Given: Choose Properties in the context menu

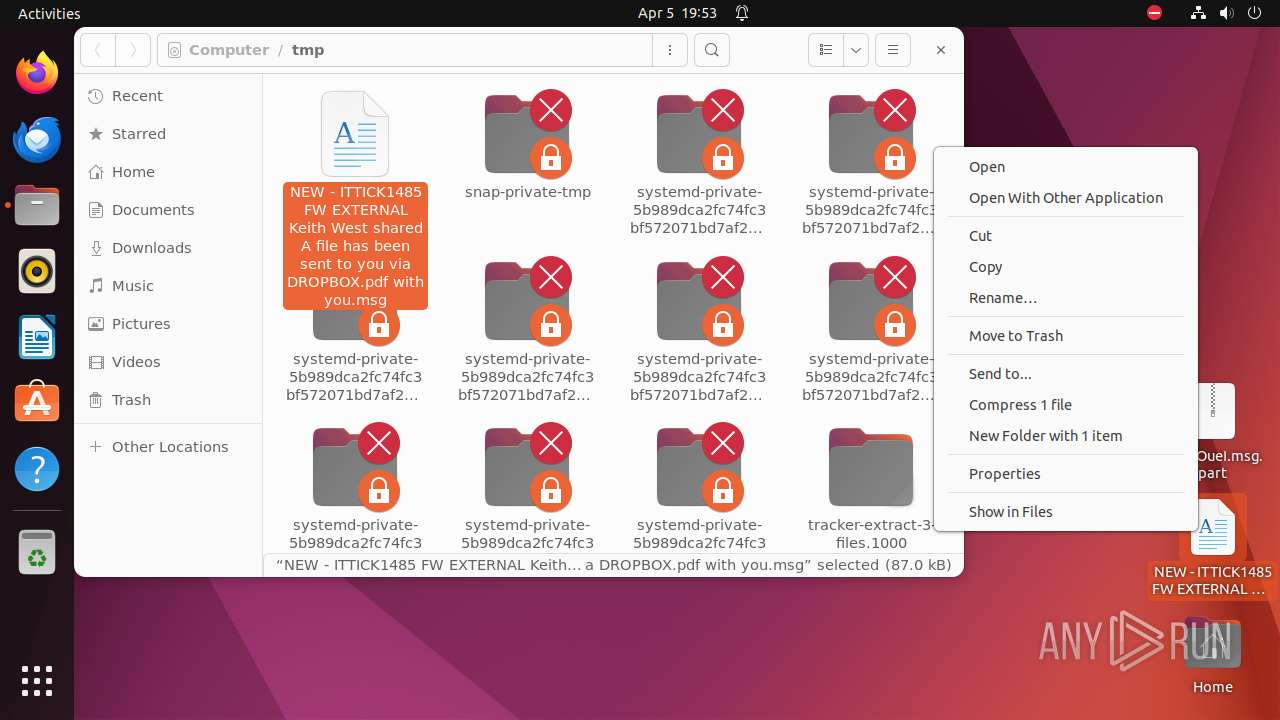Looking at the screenshot, I should pos(1066,474).
